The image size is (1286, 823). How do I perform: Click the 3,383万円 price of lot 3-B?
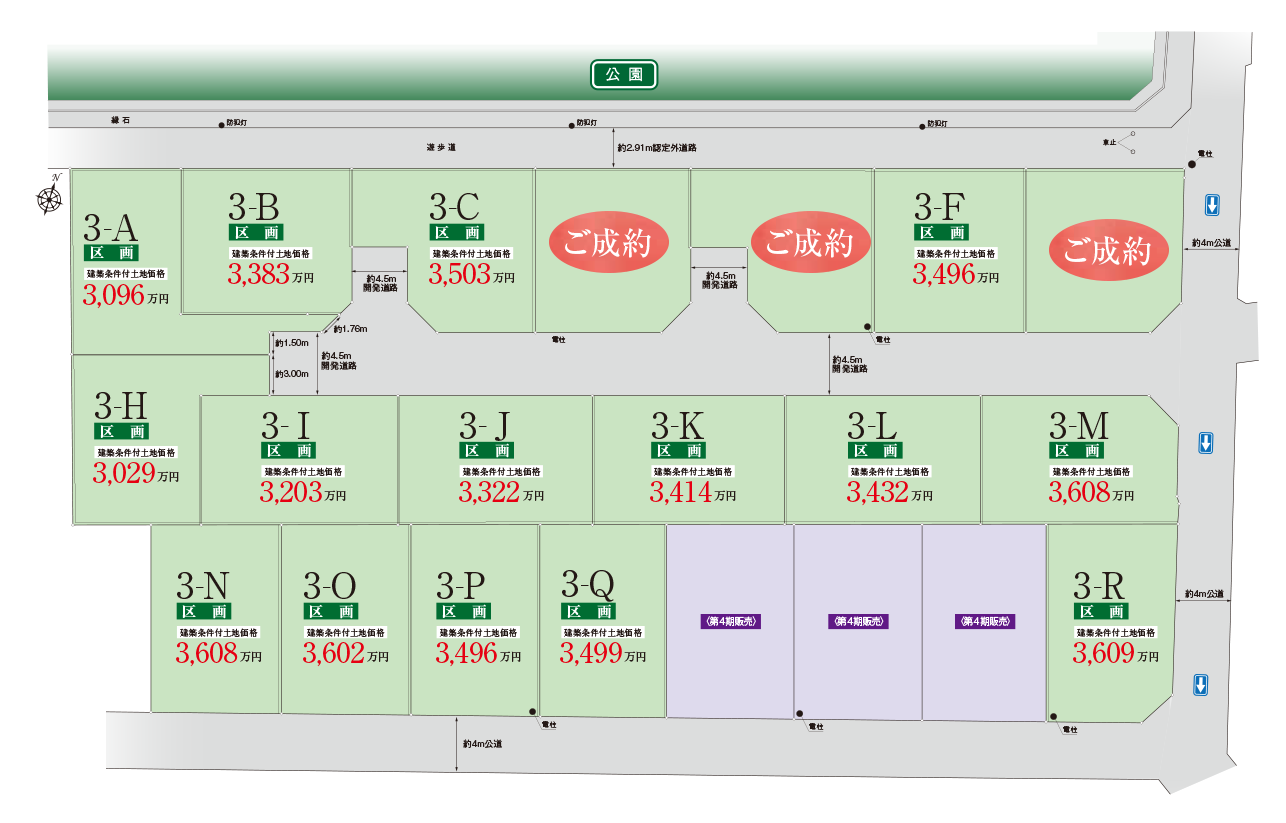point(270,275)
